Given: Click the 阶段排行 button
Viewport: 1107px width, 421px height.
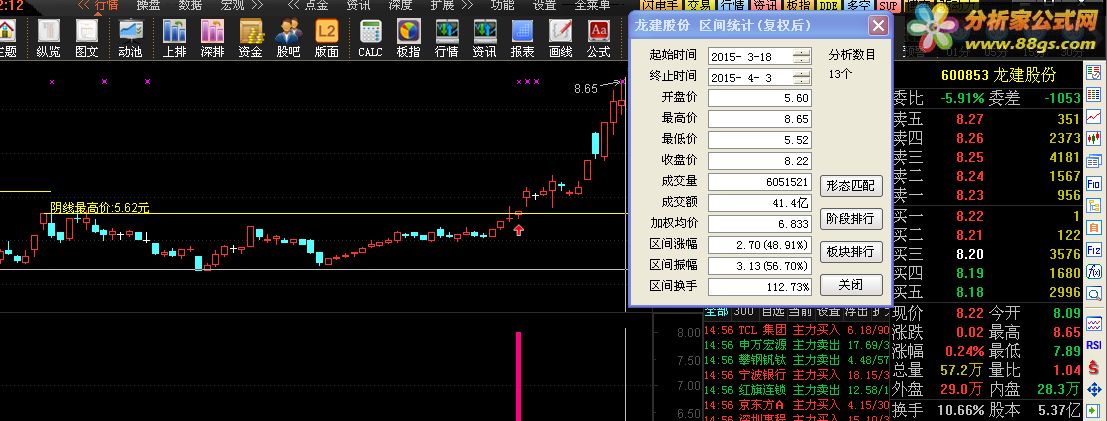Looking at the screenshot, I should (x=851, y=219).
